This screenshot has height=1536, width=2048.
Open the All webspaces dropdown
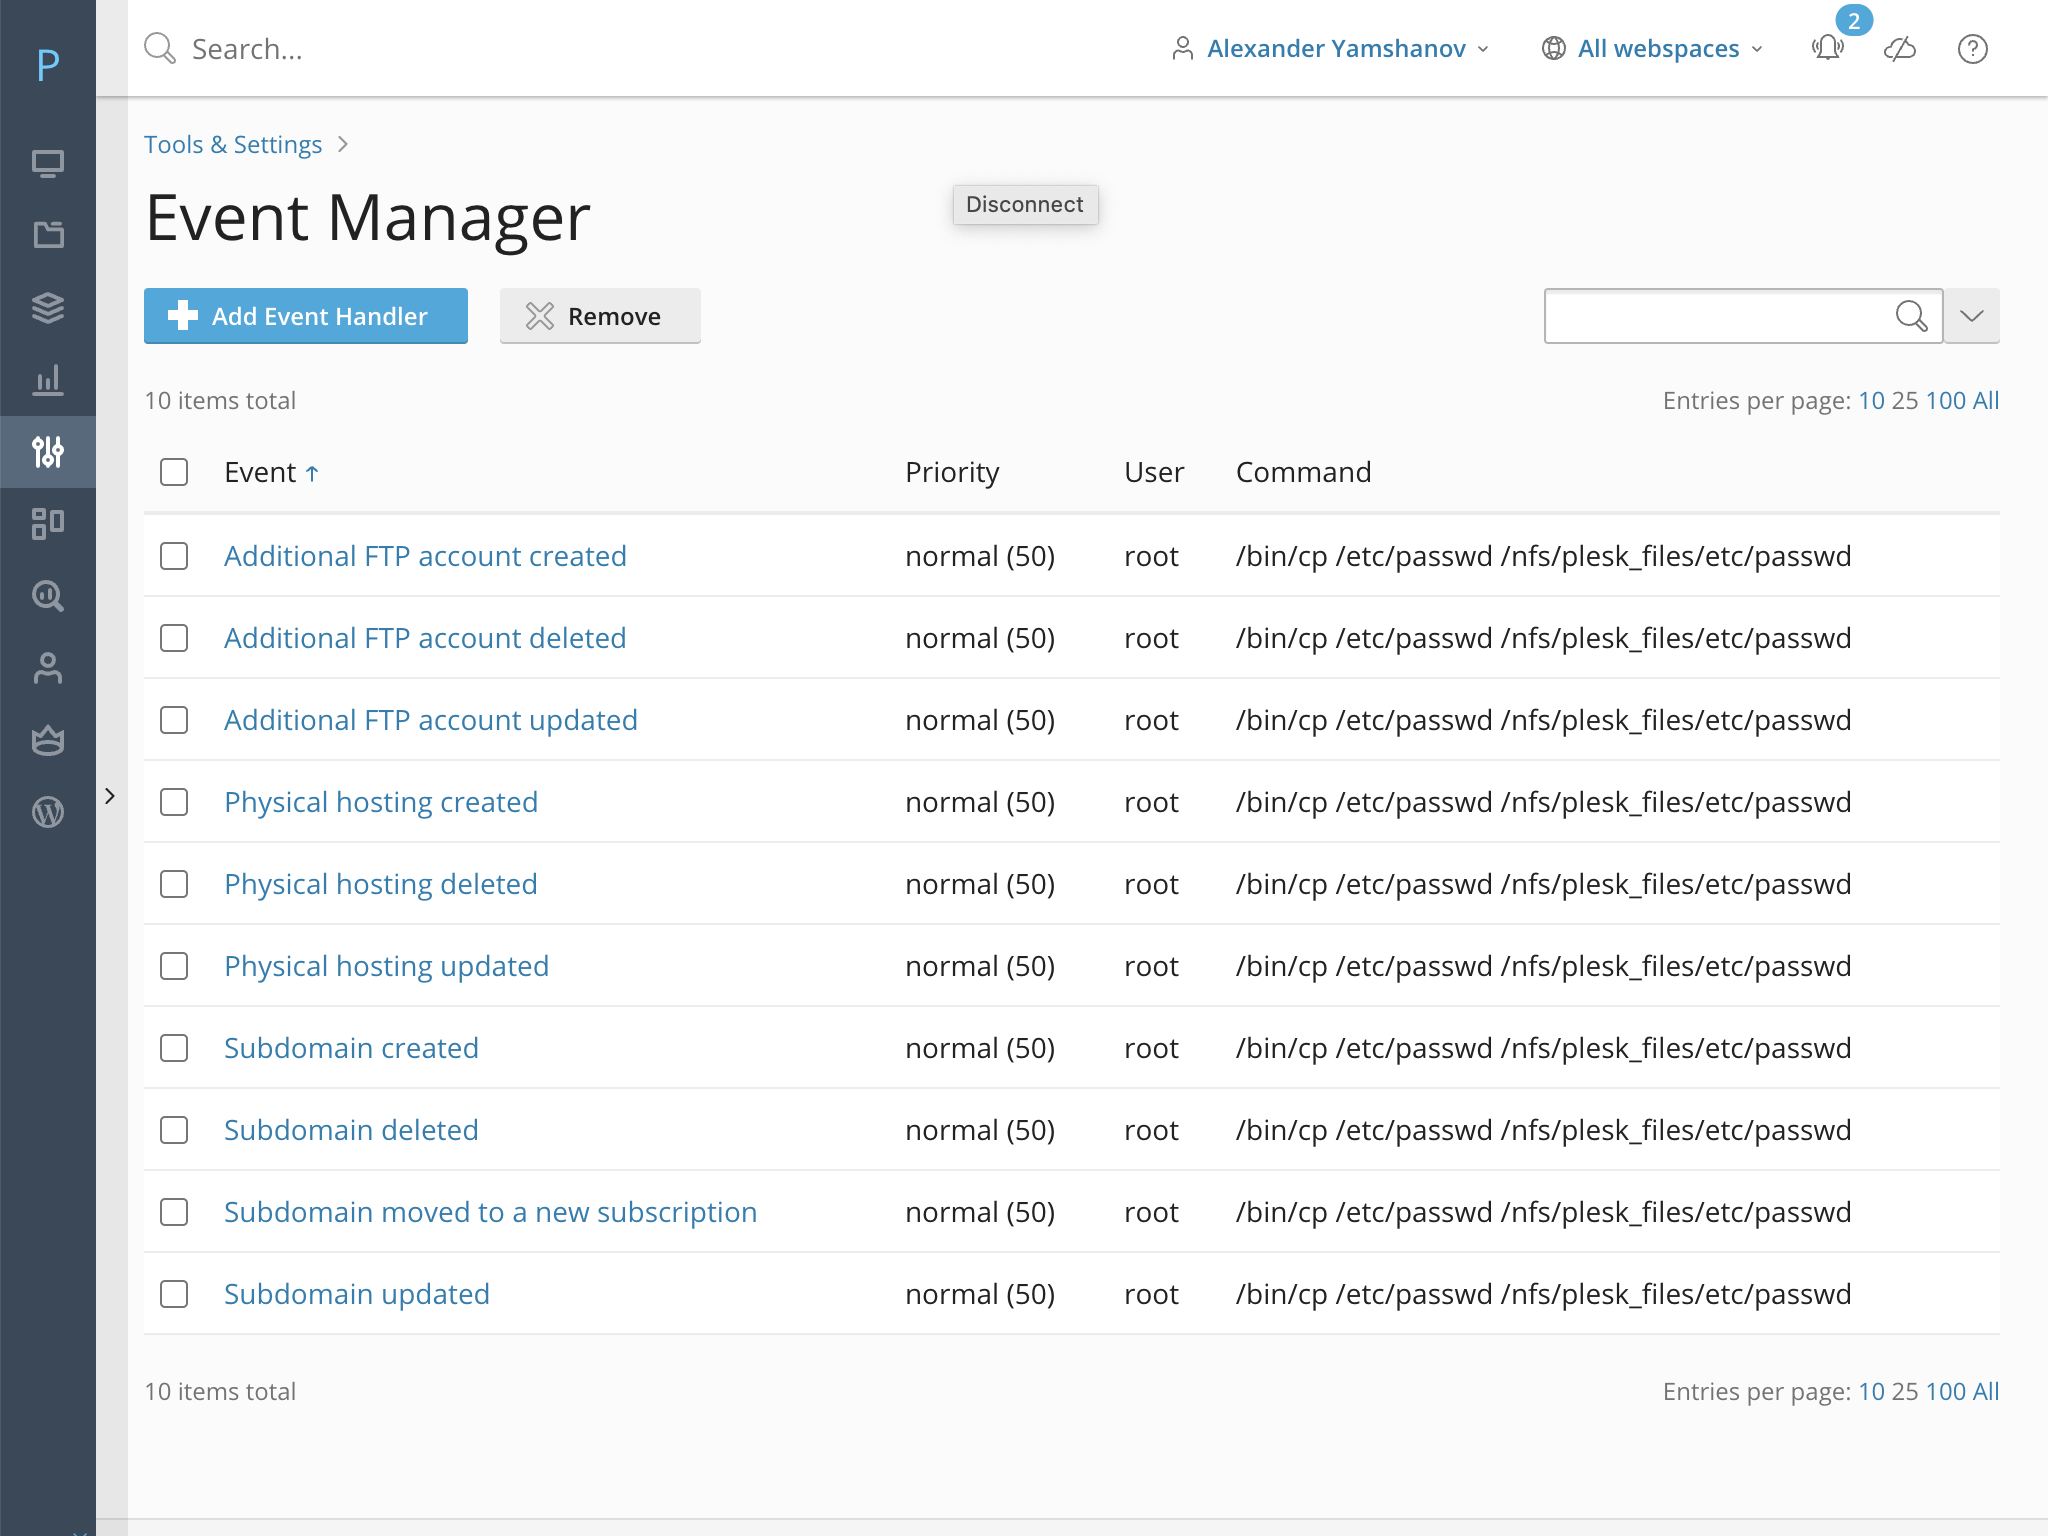1657,48
